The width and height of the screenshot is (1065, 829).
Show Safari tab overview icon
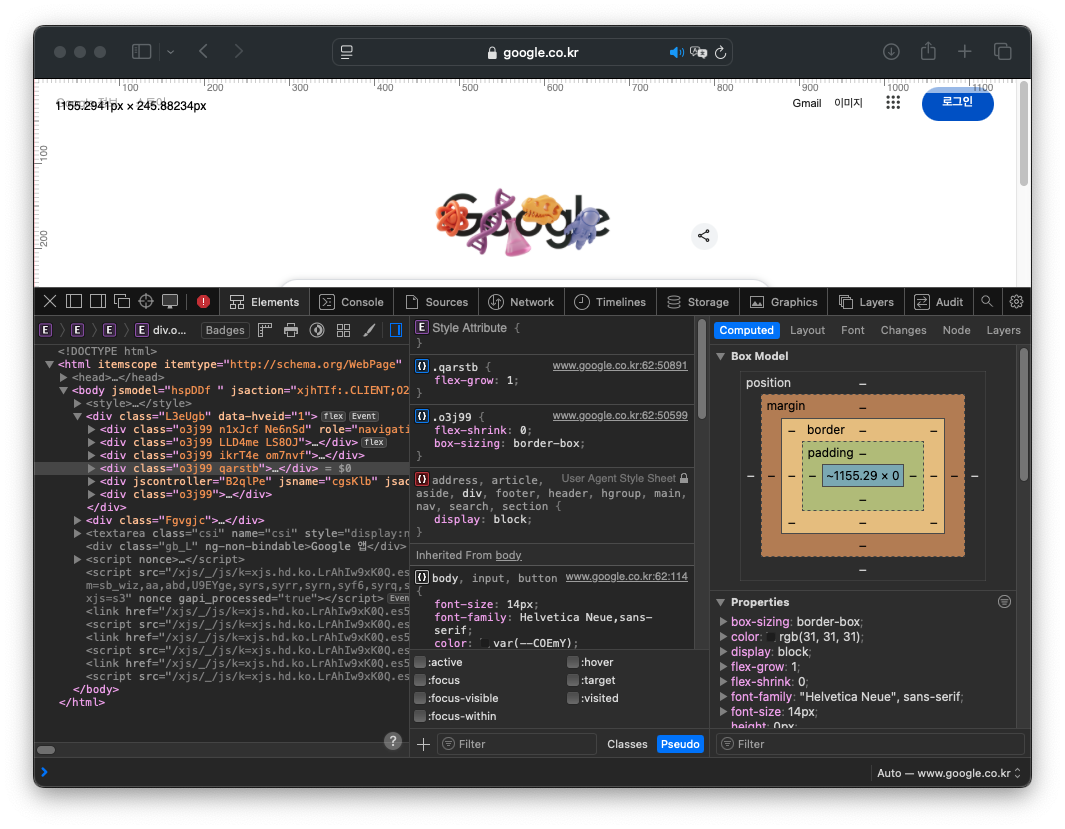pos(1003,52)
